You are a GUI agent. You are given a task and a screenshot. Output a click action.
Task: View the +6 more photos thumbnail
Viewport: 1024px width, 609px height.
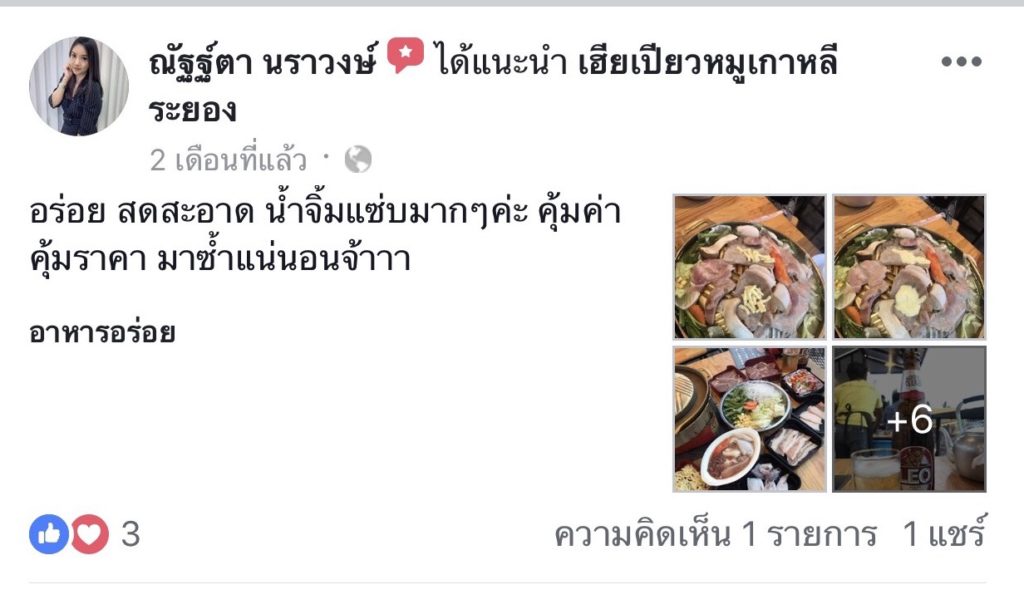[x=909, y=419]
